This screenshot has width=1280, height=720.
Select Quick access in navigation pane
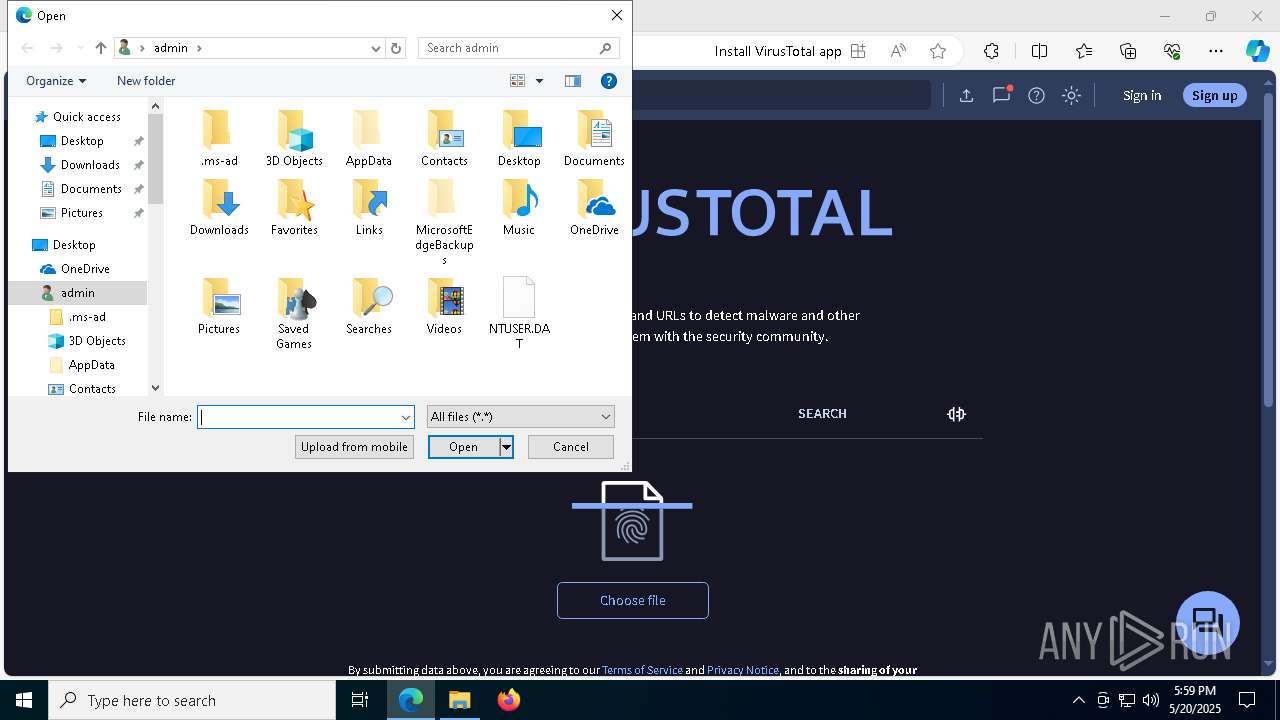(x=86, y=117)
